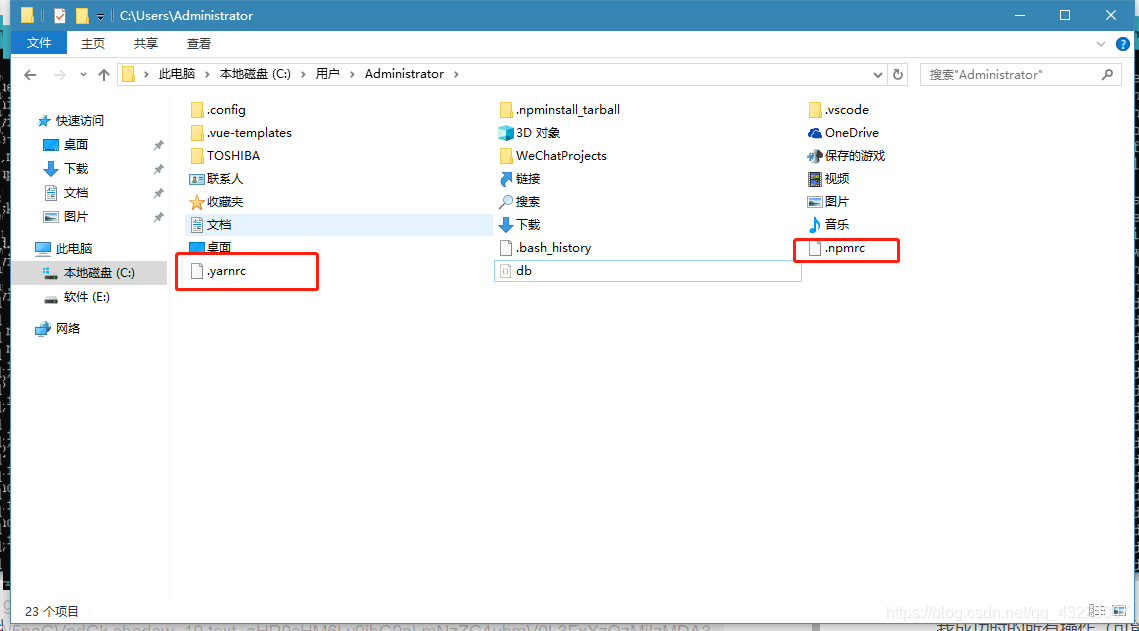Open the 共享 ribbon tab

(145, 44)
